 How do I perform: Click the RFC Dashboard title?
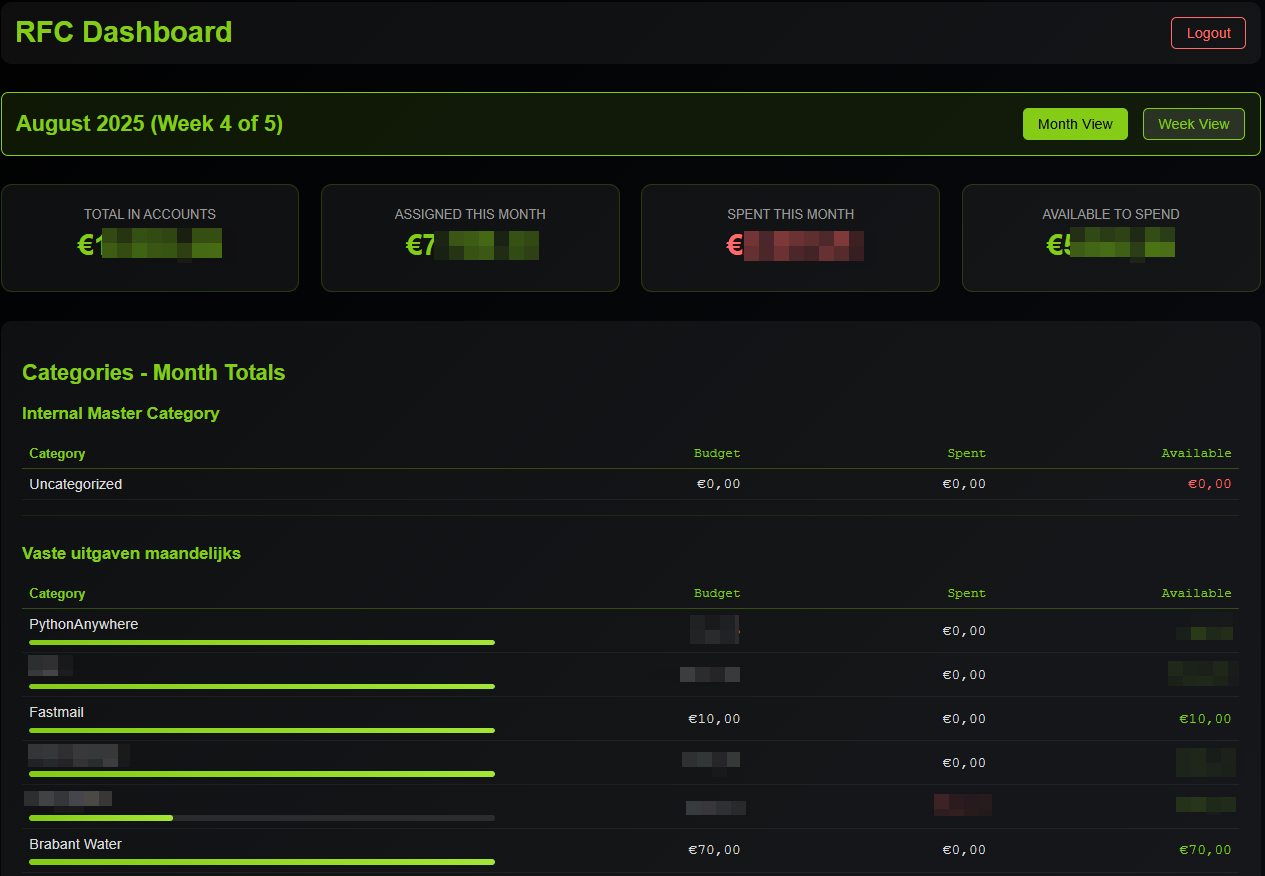[x=124, y=32]
